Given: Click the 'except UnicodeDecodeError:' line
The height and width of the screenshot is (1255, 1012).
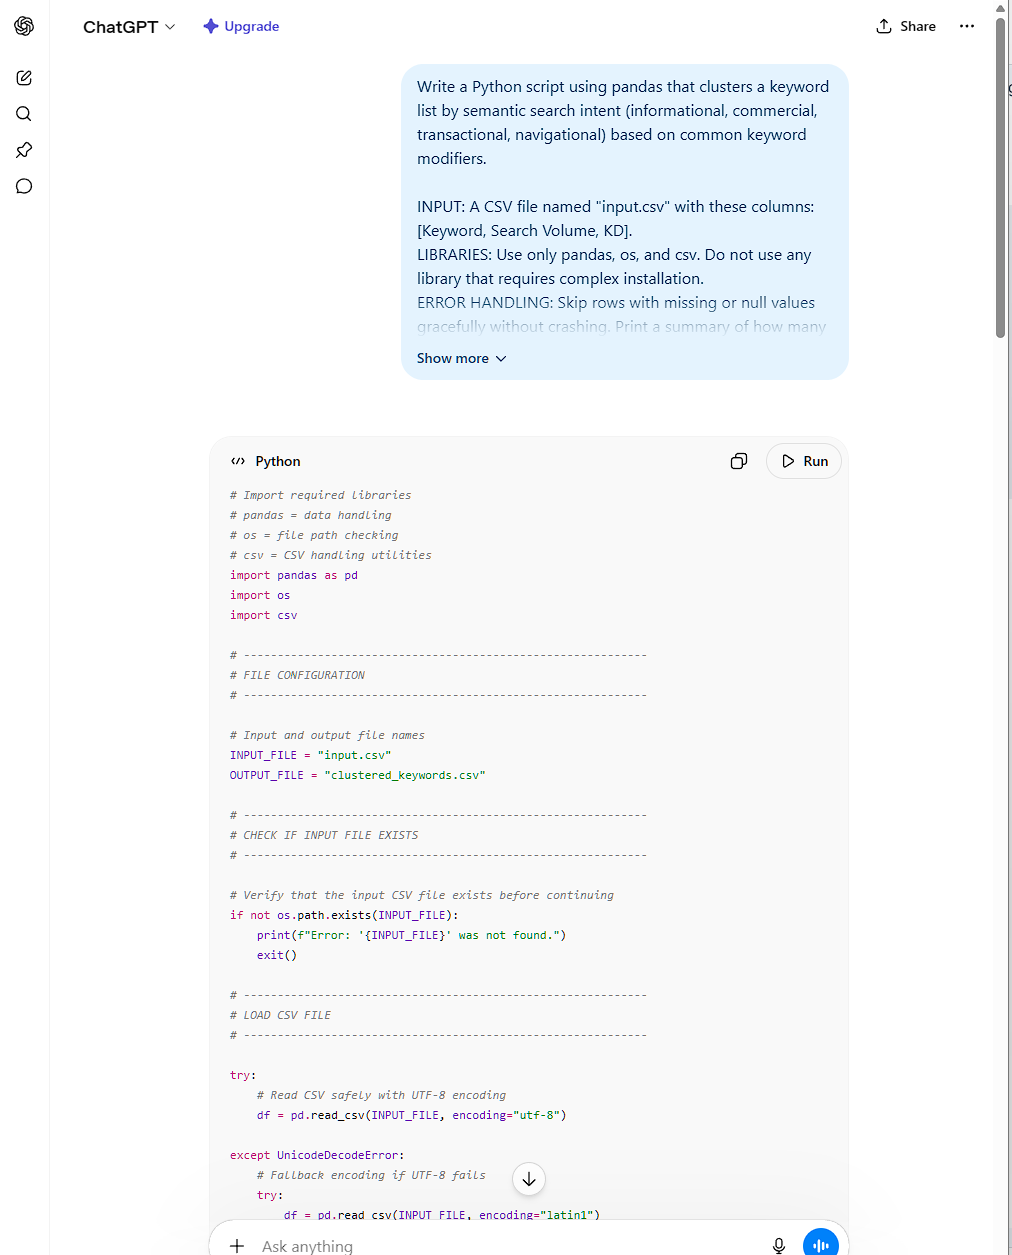Looking at the screenshot, I should (317, 1155).
